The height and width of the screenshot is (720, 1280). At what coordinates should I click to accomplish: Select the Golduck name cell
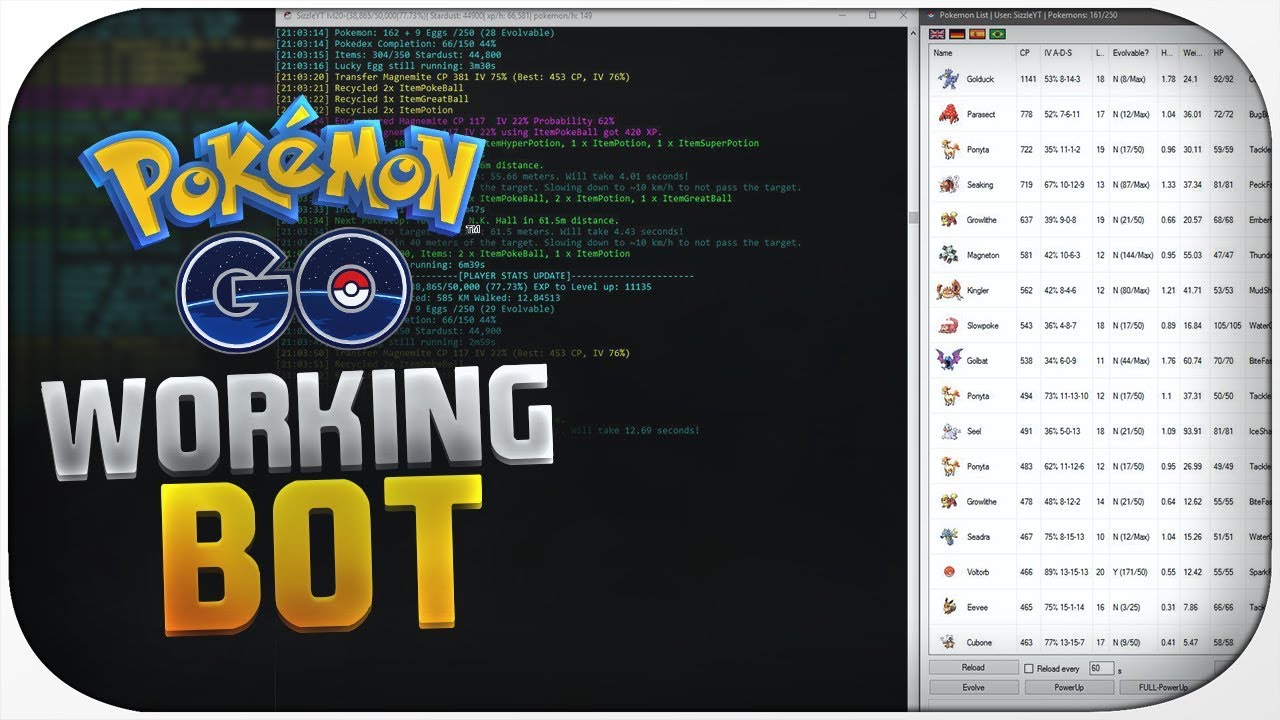(981, 79)
